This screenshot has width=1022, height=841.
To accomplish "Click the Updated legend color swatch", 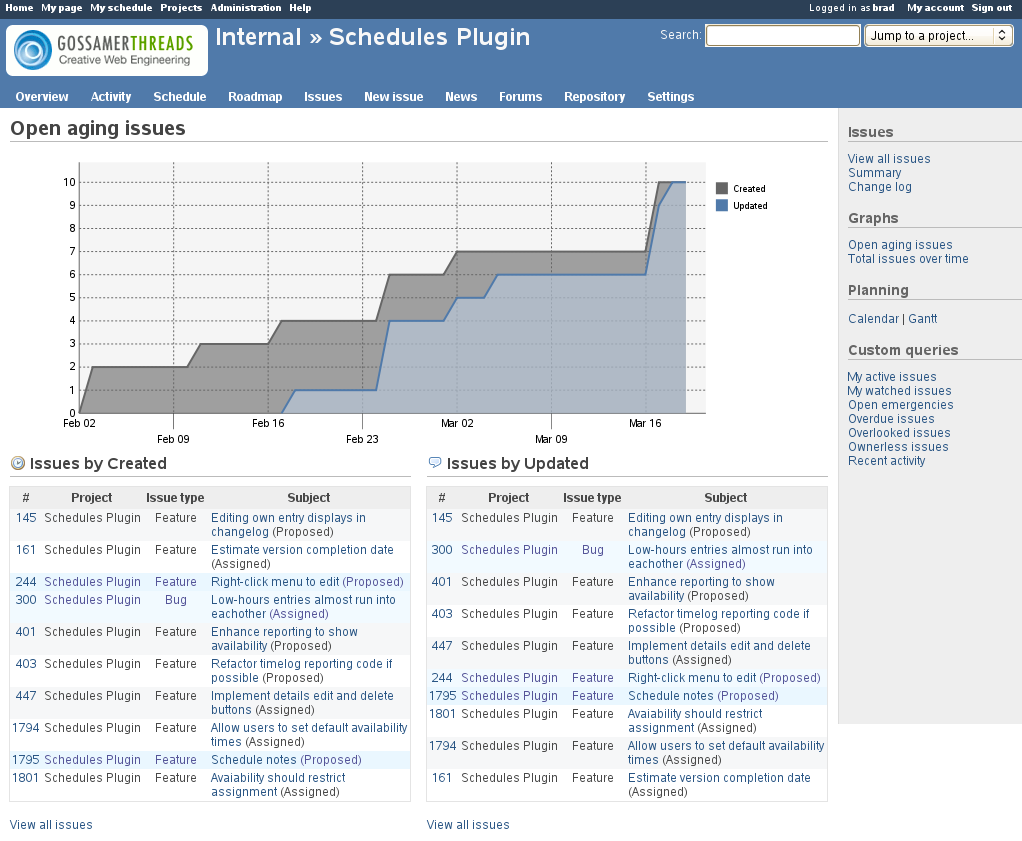I will click(x=722, y=205).
